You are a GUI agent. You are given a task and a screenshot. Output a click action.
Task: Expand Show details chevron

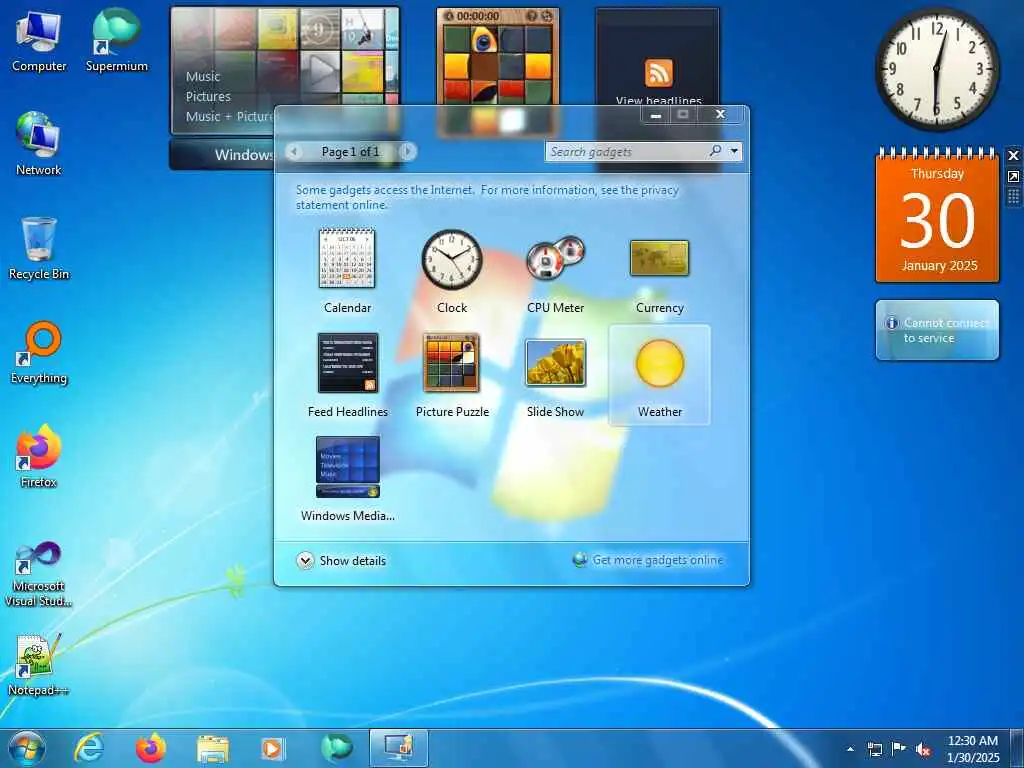pyautogui.click(x=305, y=561)
